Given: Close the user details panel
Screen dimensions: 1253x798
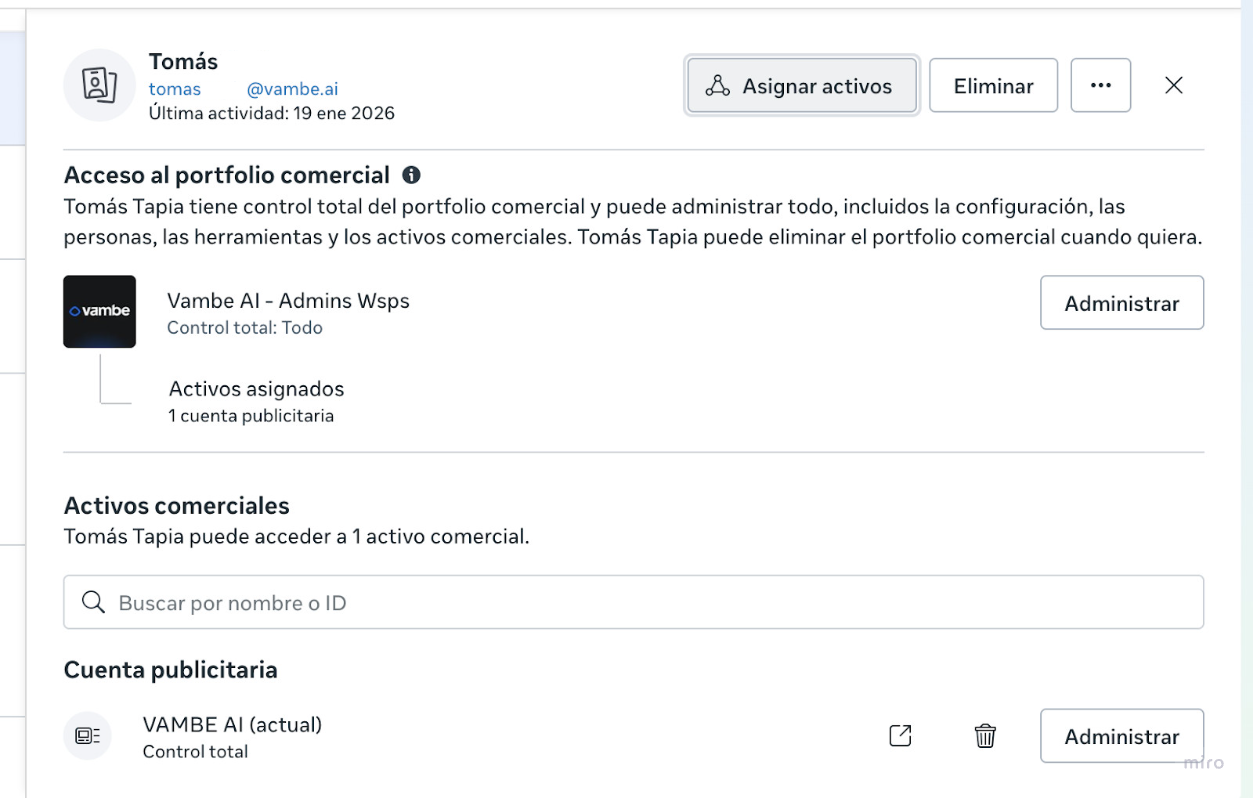Looking at the screenshot, I should point(1174,86).
